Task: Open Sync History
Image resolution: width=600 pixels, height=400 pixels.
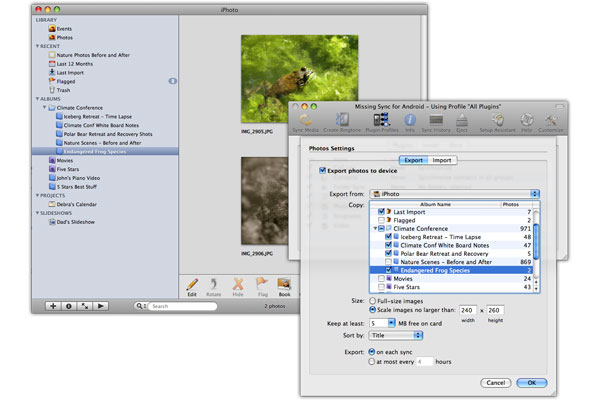Action: pyautogui.click(x=436, y=121)
